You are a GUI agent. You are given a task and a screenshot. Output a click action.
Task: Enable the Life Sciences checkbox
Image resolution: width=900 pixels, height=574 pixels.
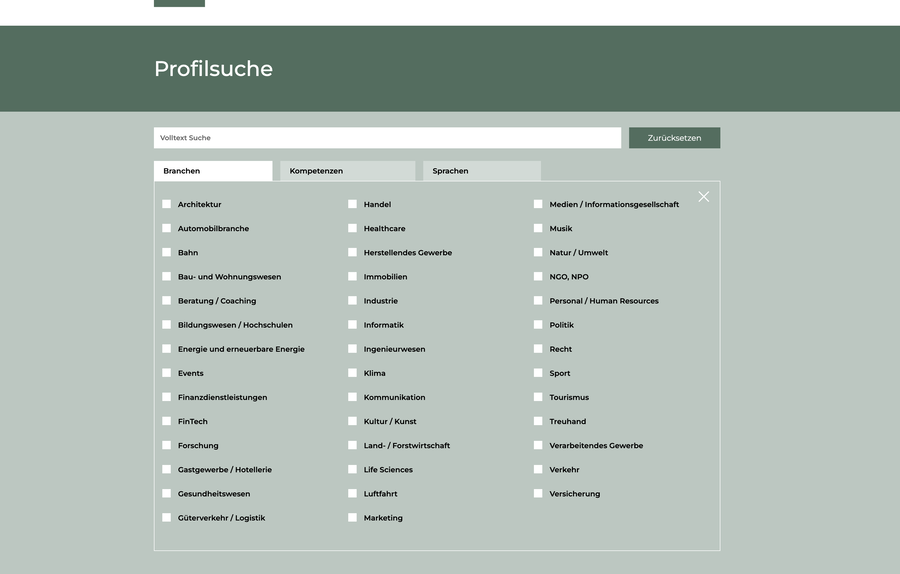point(353,469)
